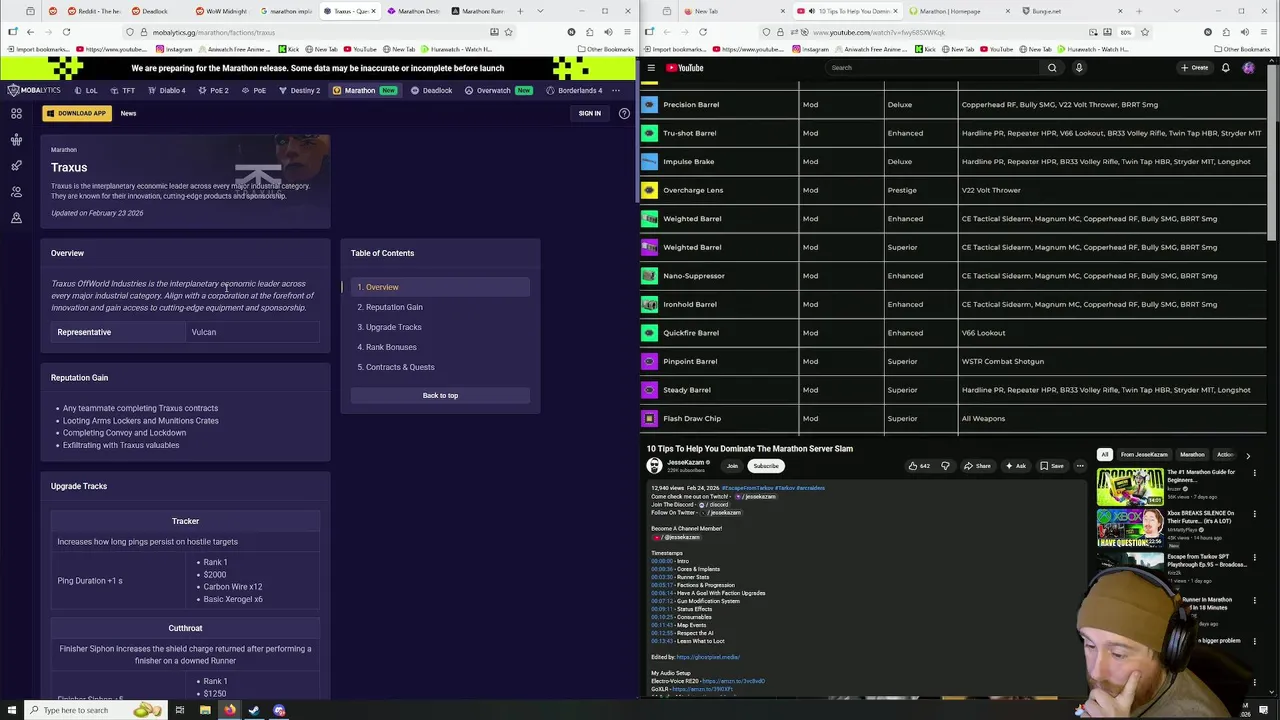Click the SIGN IN button
Image resolution: width=1280 pixels, height=720 pixels.
pos(590,113)
